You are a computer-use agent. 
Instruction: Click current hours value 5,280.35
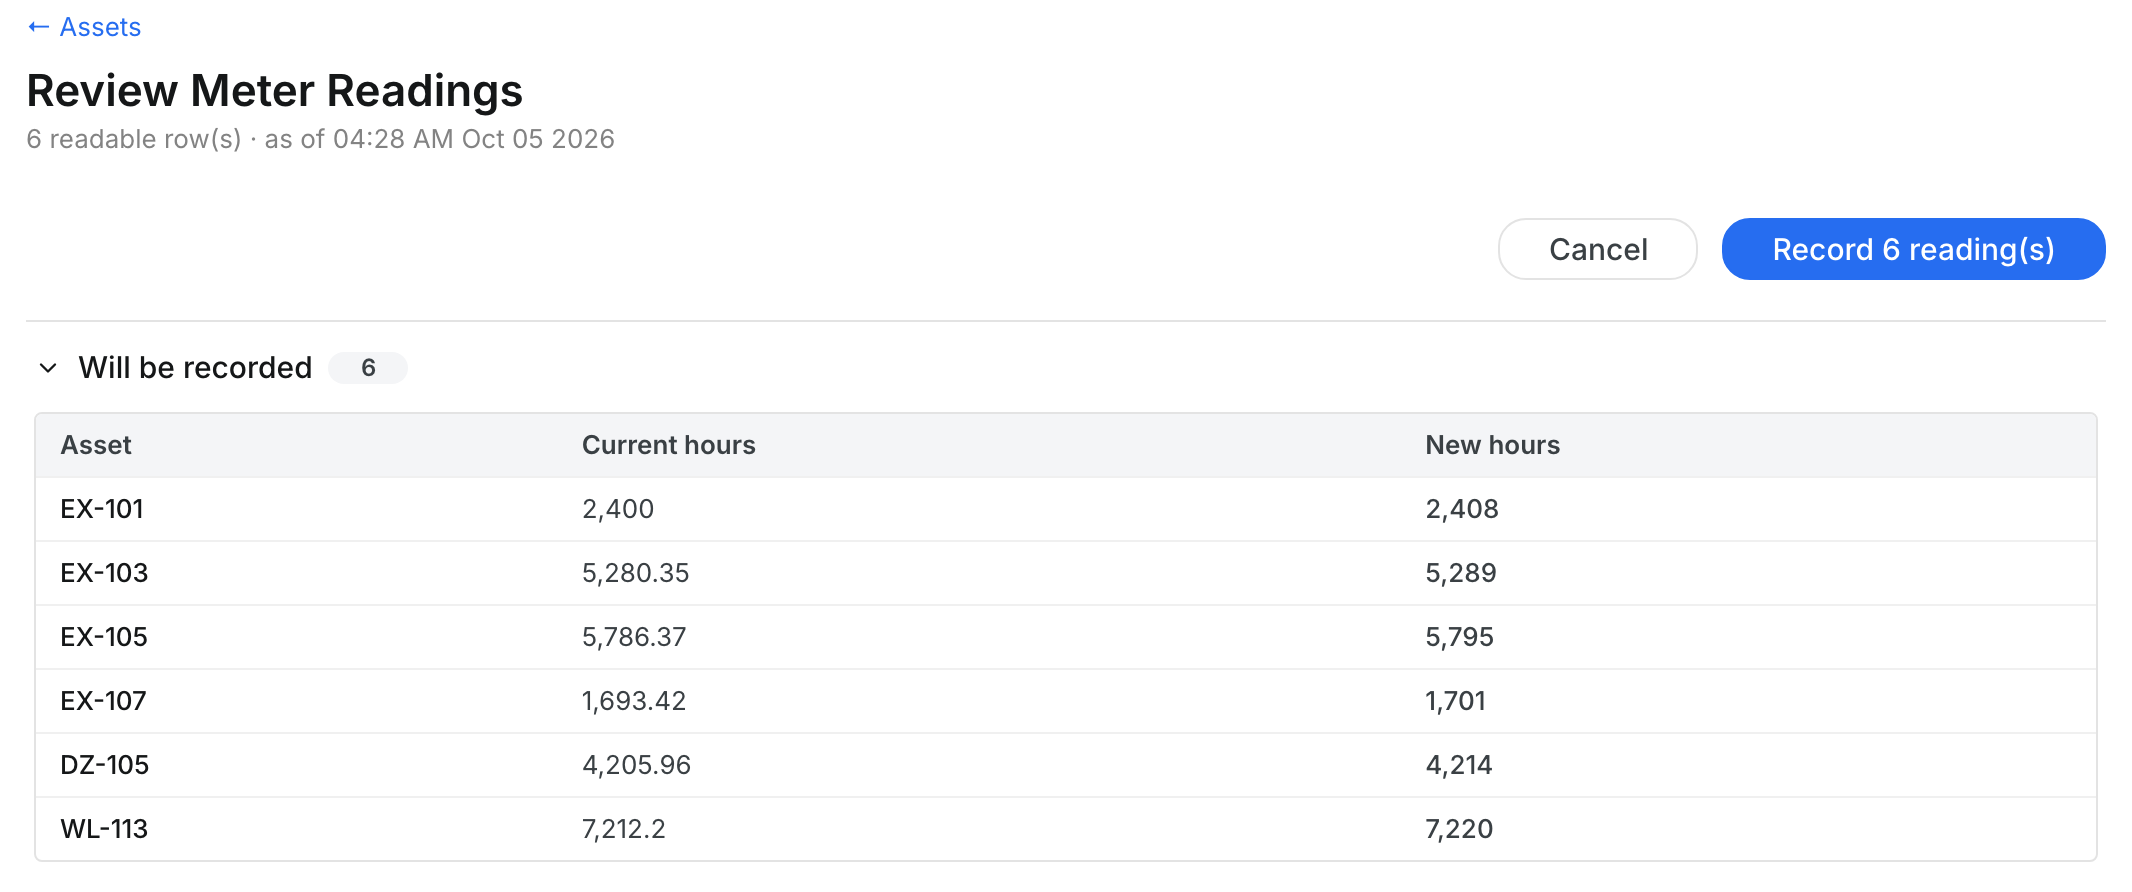[636, 573]
